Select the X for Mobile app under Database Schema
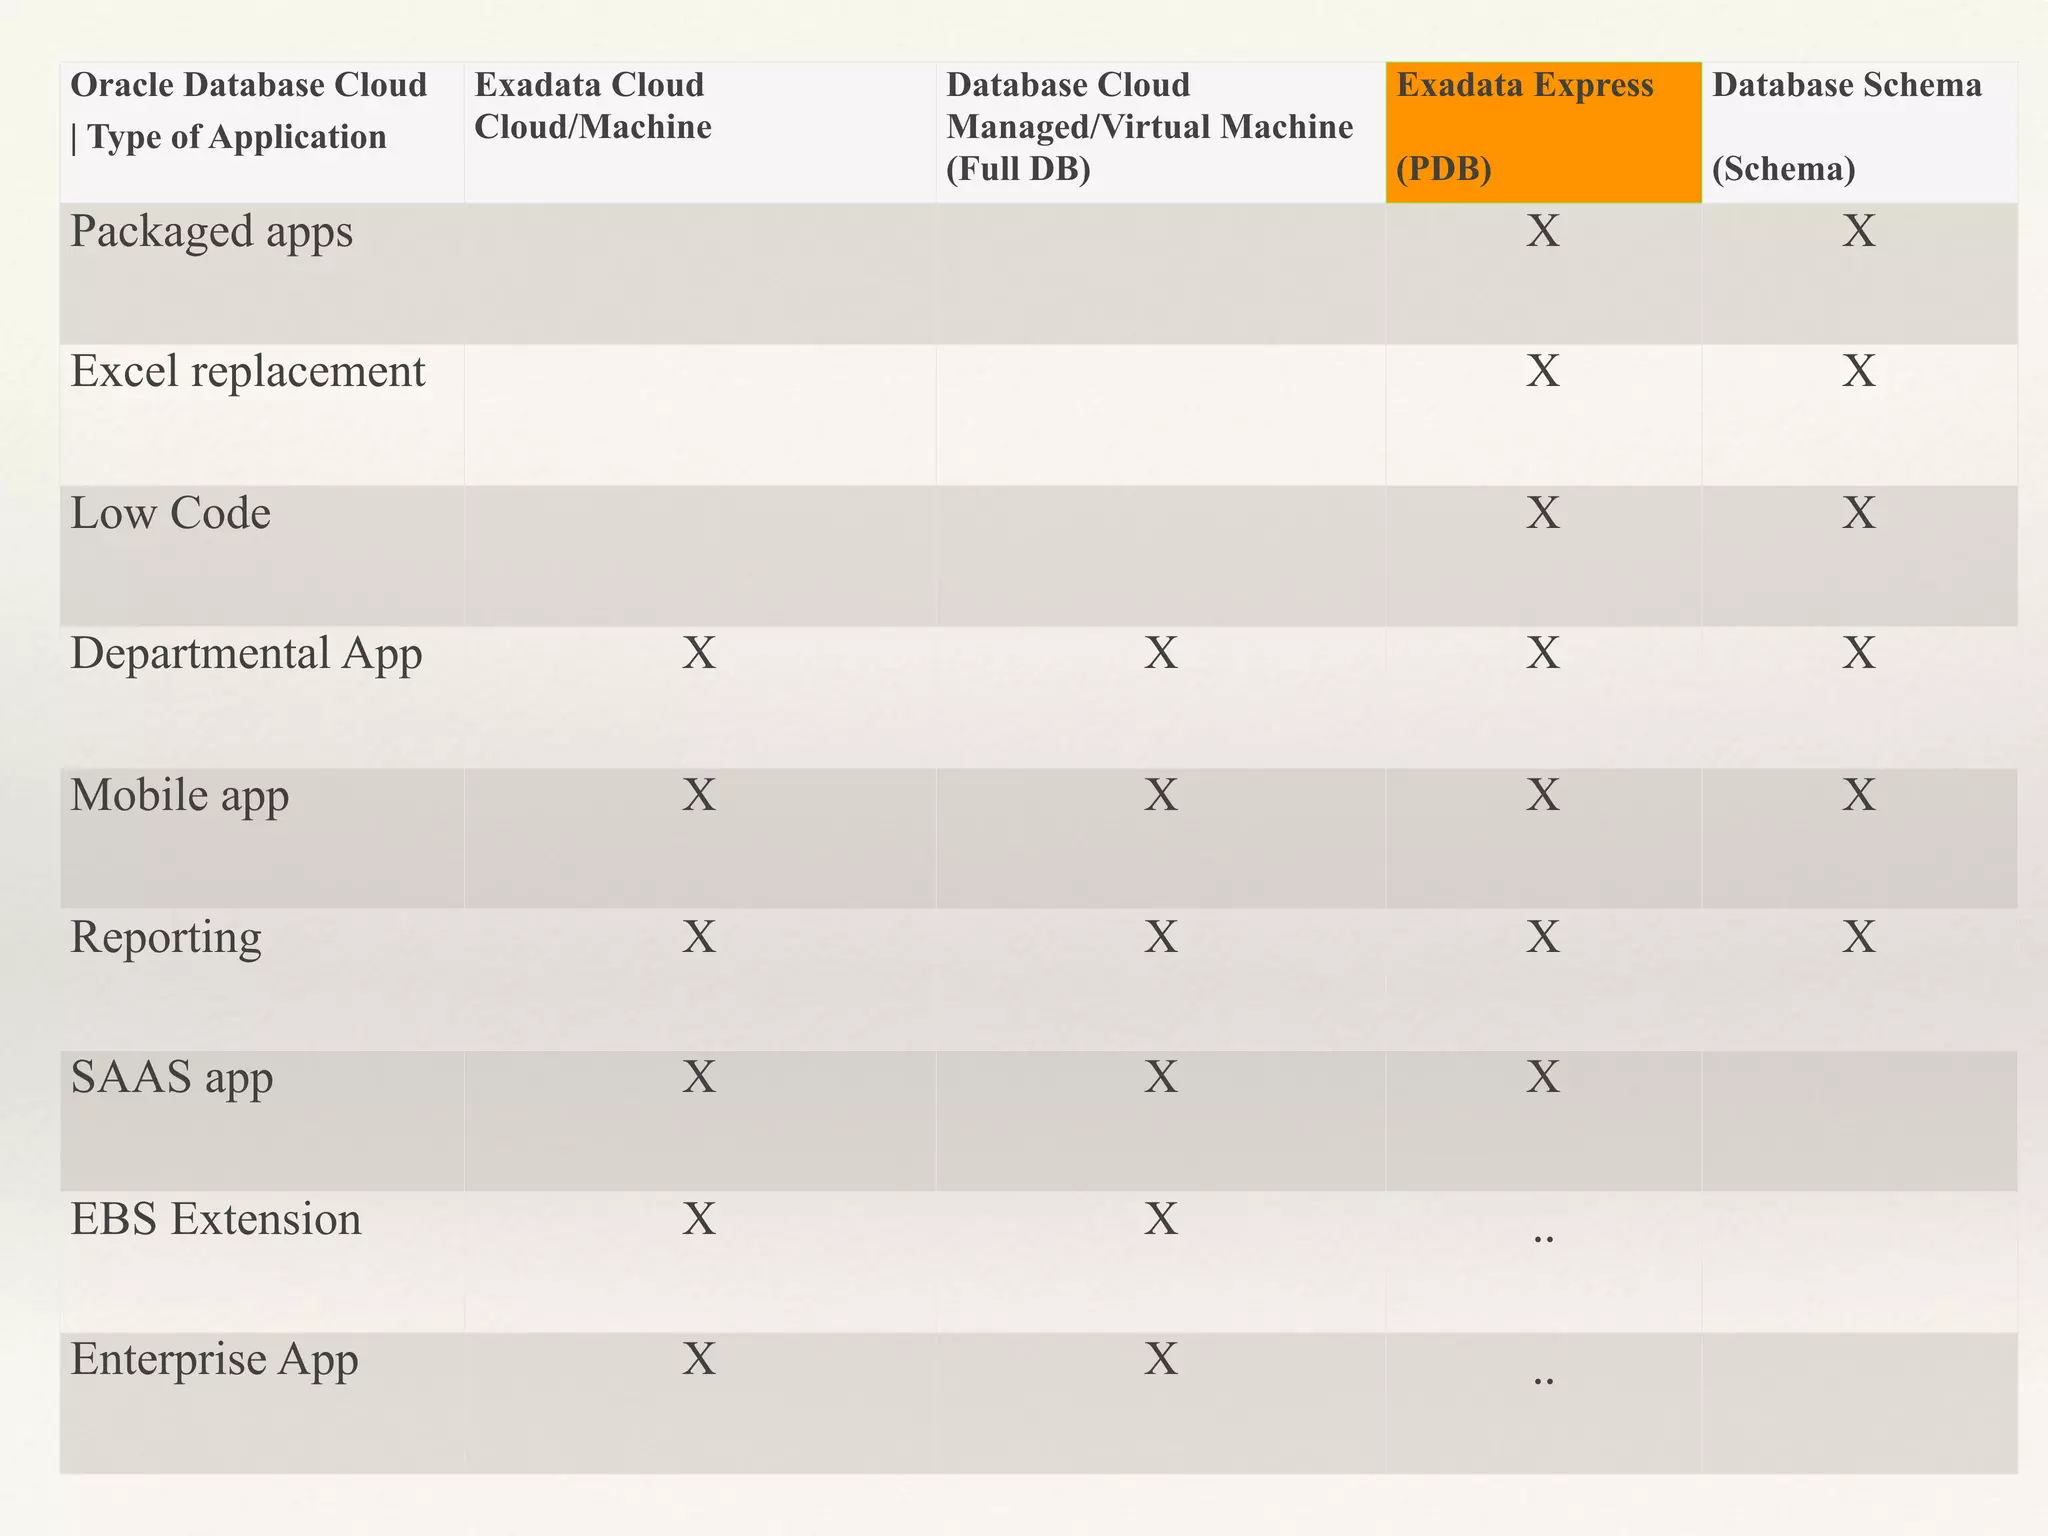 point(1859,796)
